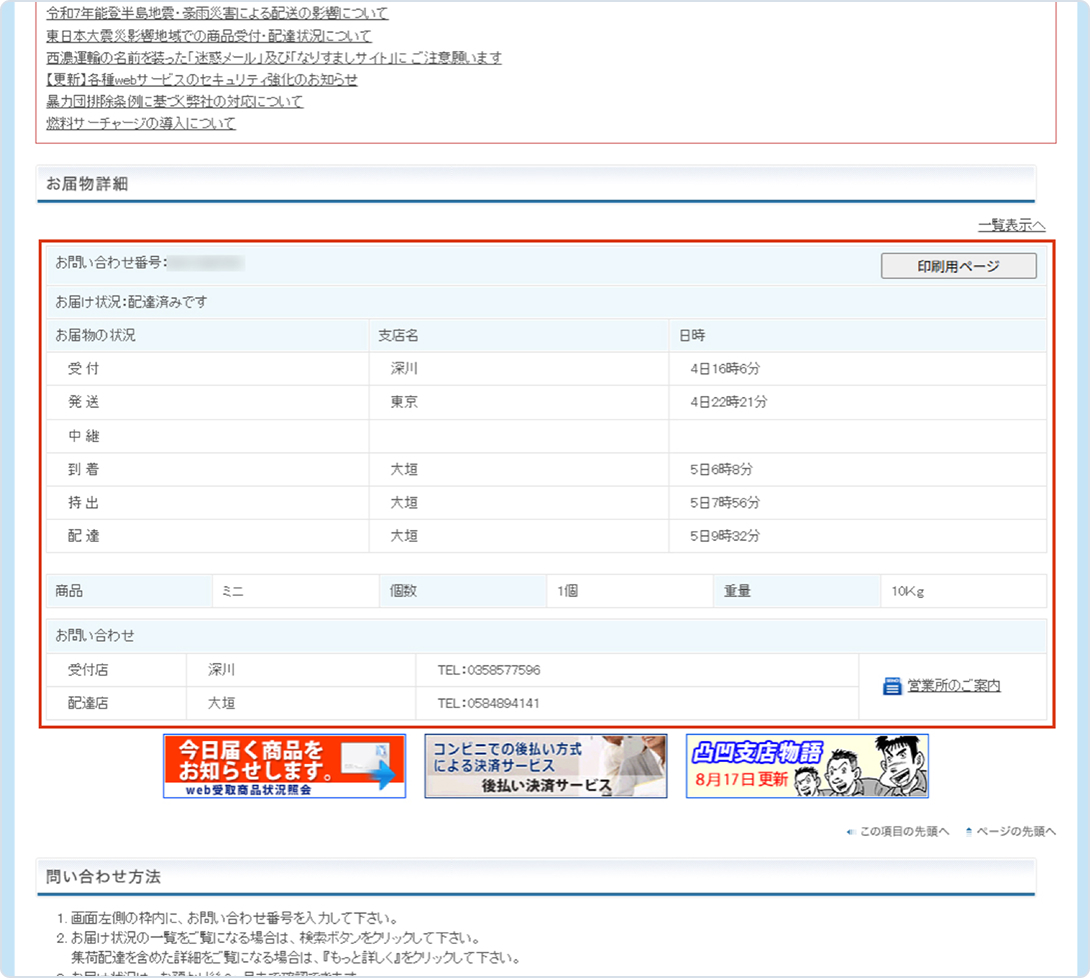Click the 凸凹支店物語 comic banner
This screenshot has height=978, width=1090.
[x=807, y=766]
